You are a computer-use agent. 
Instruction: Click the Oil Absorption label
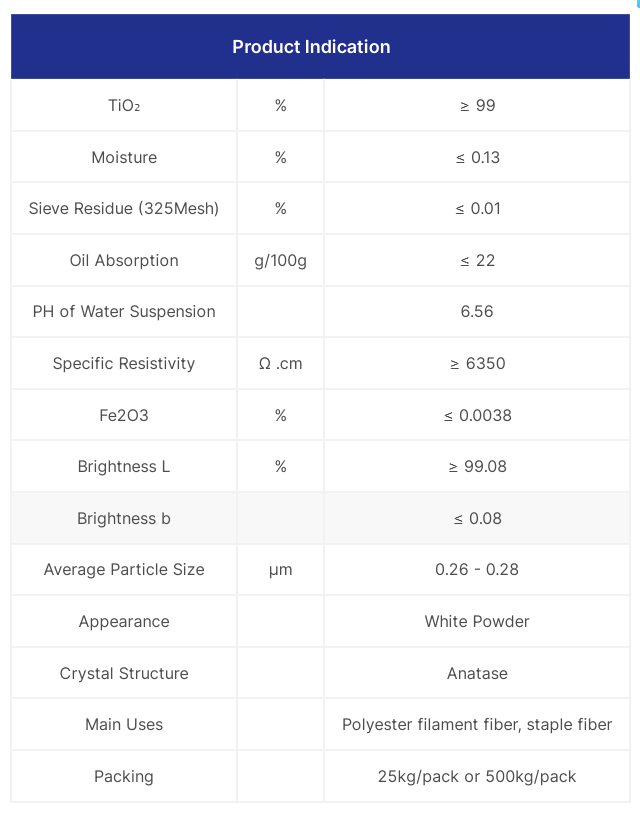[124, 260]
